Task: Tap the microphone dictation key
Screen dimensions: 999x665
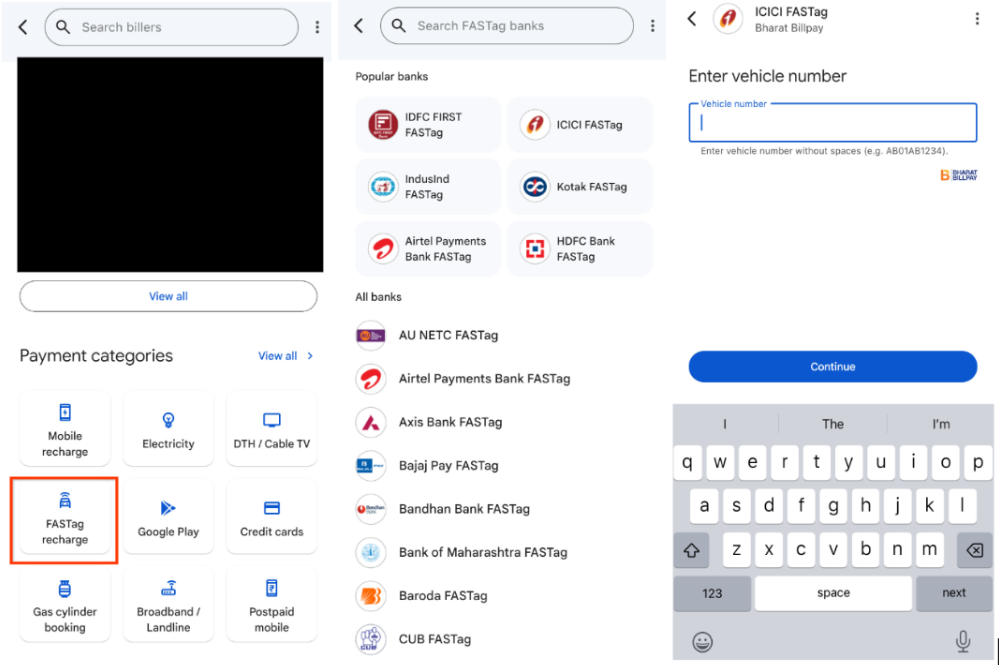Action: [963, 641]
